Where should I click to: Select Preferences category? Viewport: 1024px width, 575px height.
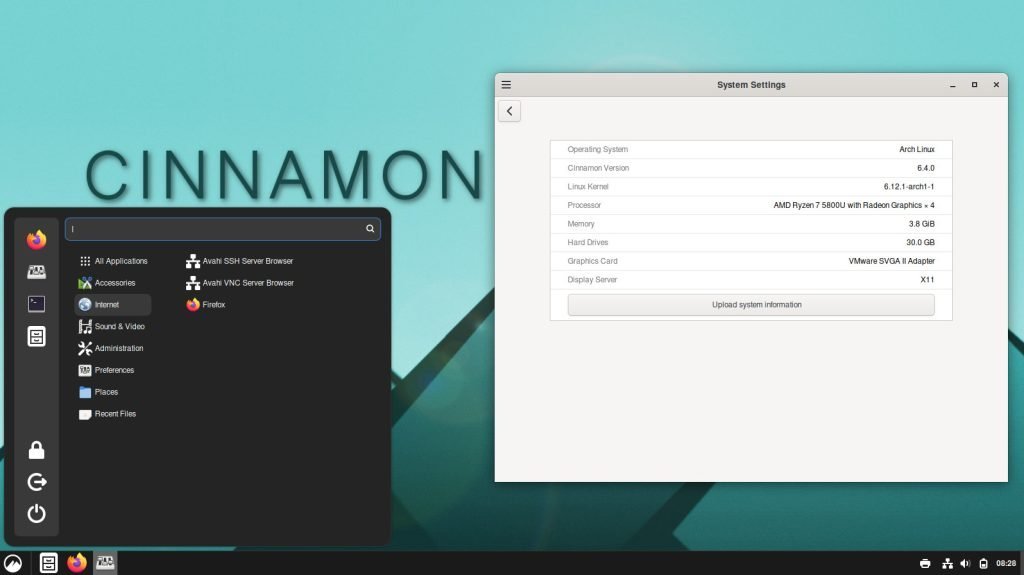point(113,370)
